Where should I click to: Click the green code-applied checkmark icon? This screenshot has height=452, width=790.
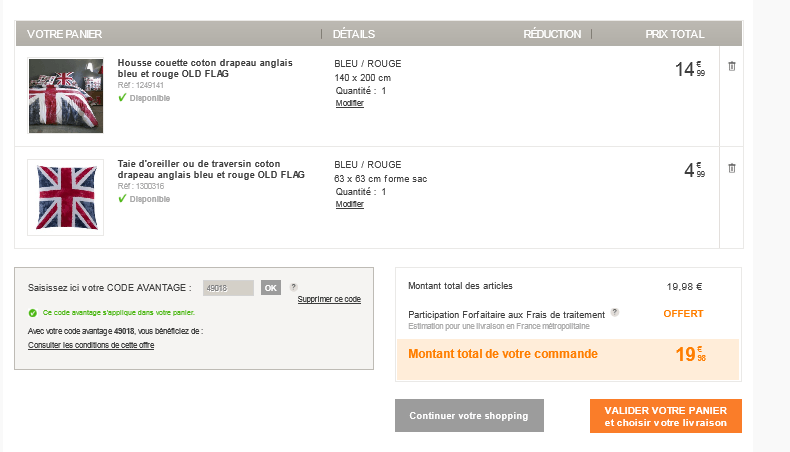click(x=33, y=312)
